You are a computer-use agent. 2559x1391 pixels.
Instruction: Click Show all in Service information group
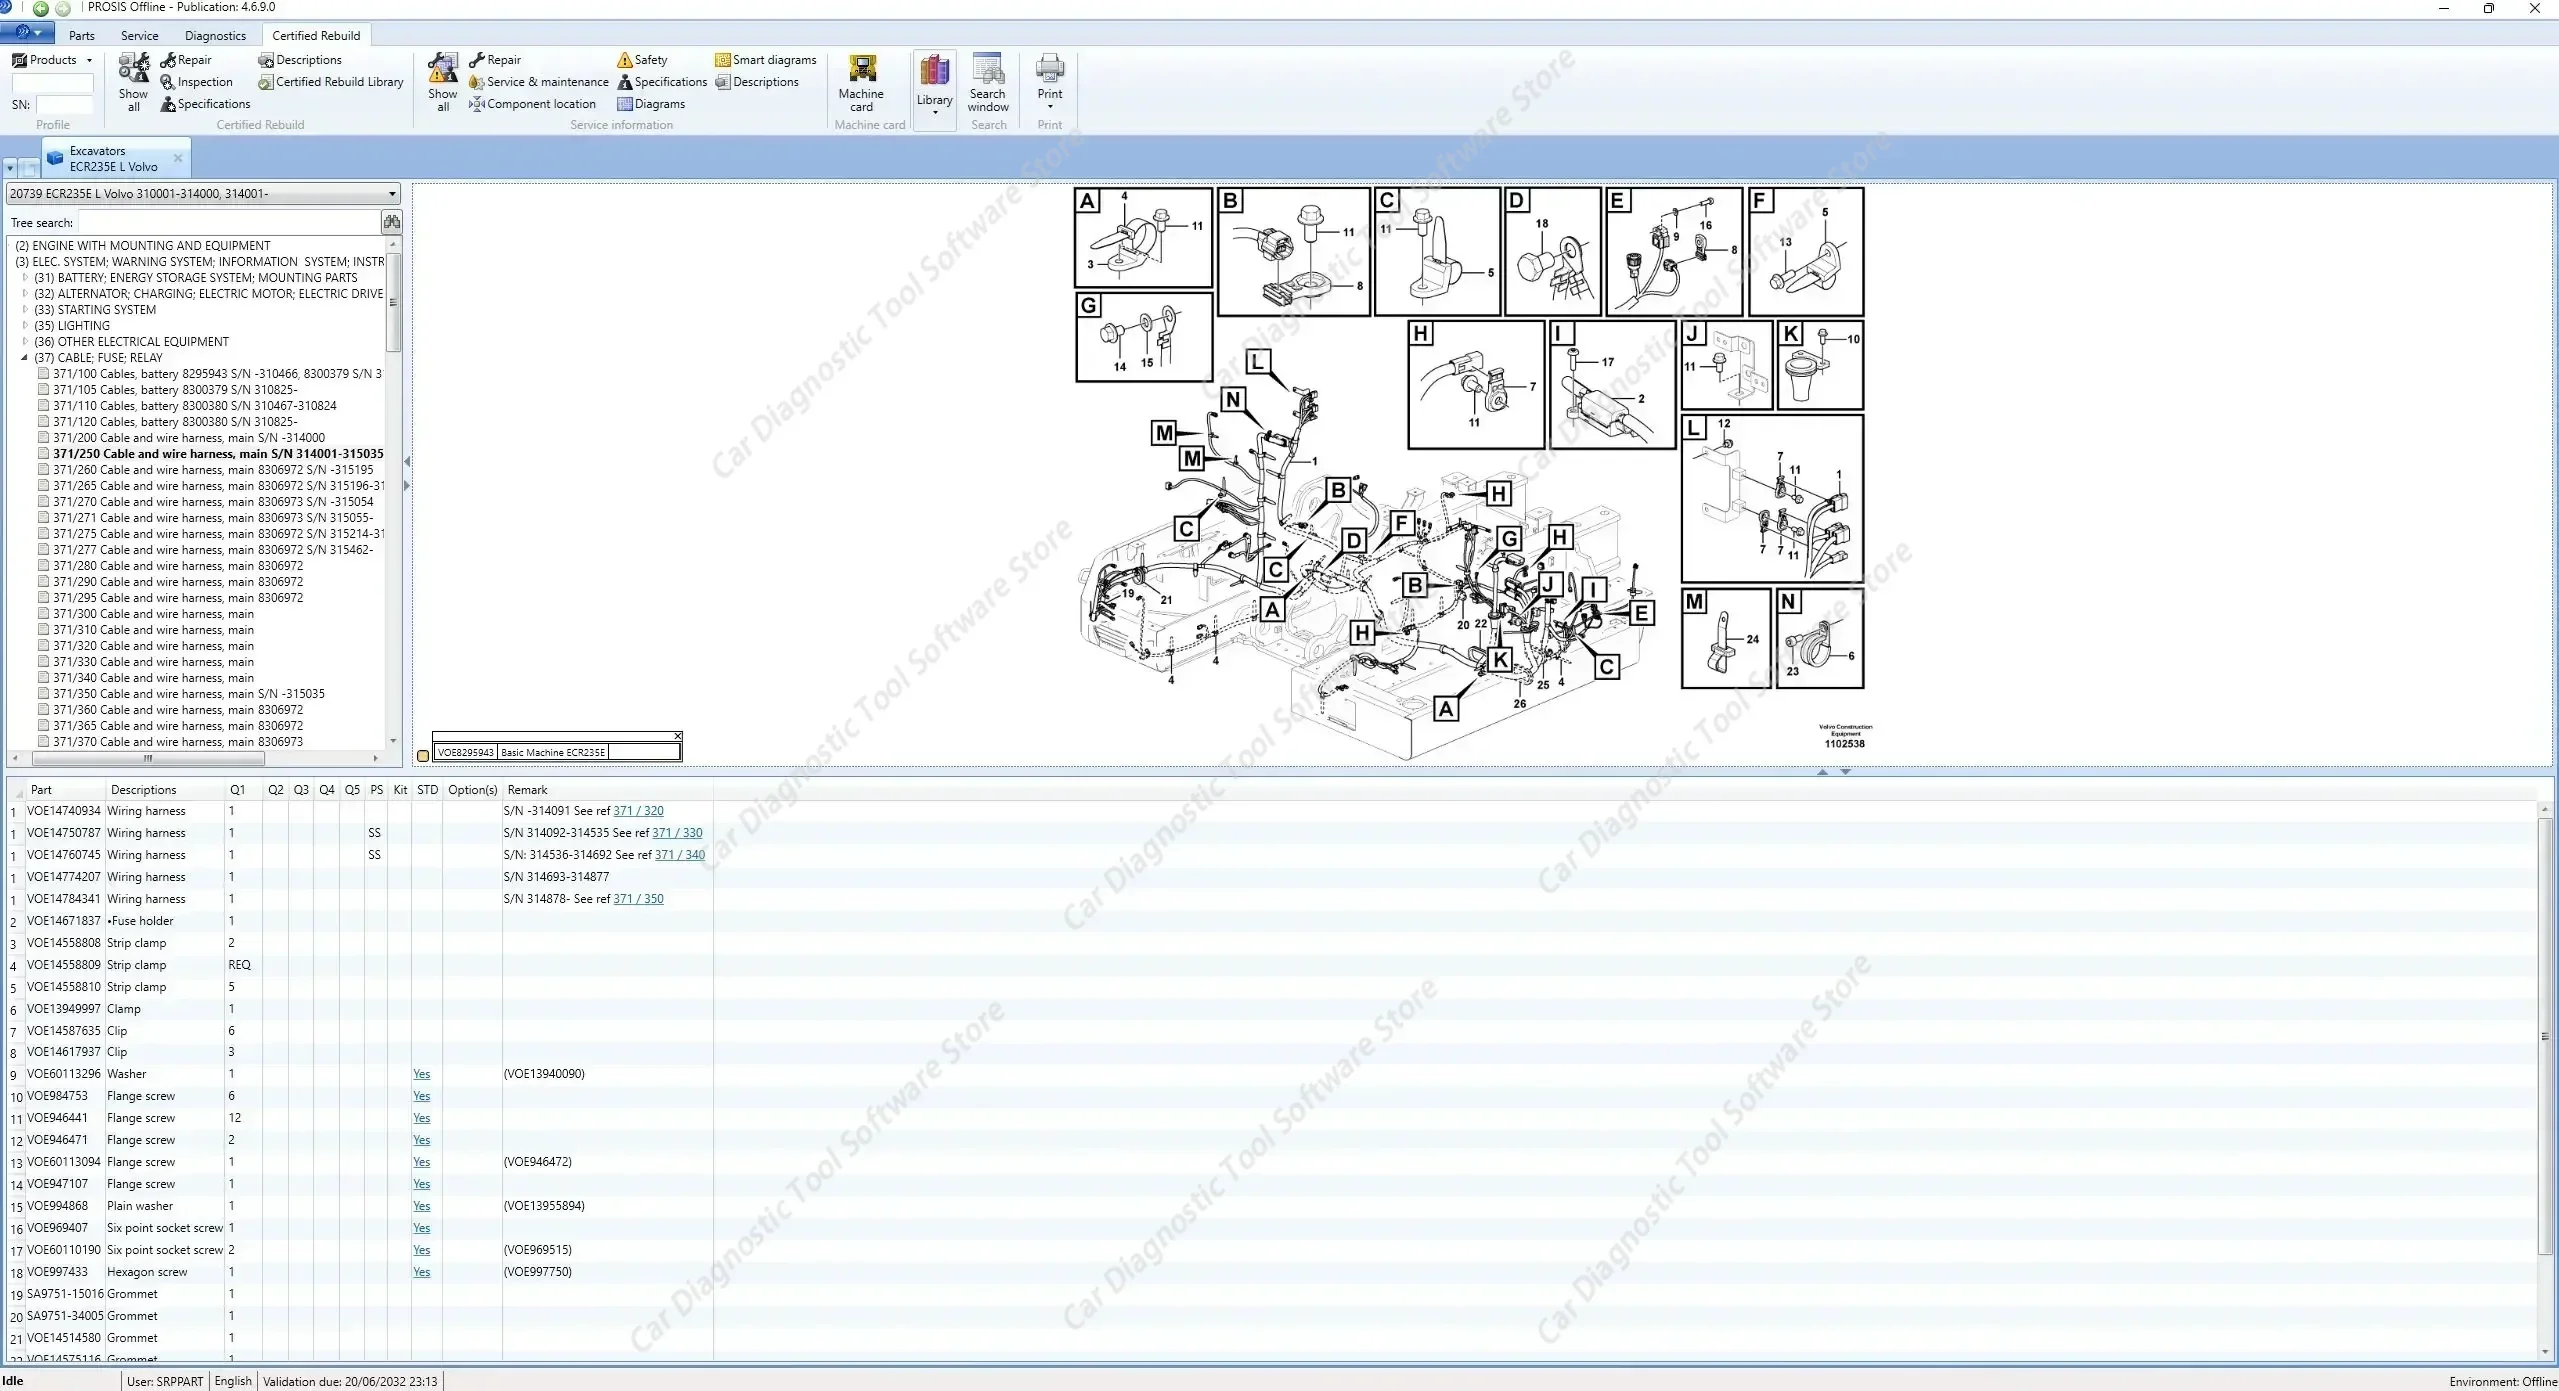[x=442, y=83]
